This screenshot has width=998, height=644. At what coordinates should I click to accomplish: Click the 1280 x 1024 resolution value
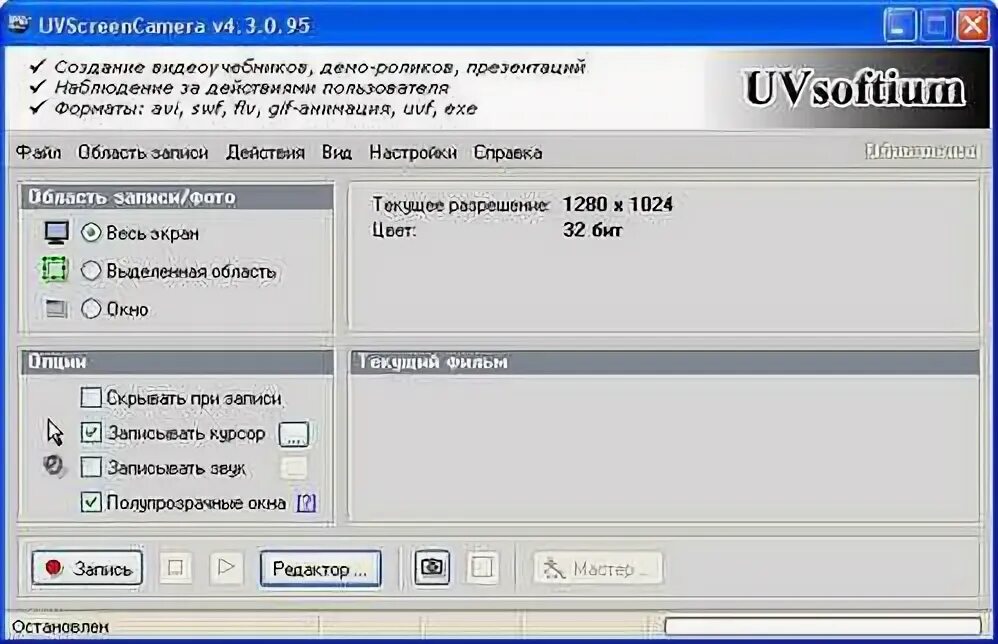[617, 204]
